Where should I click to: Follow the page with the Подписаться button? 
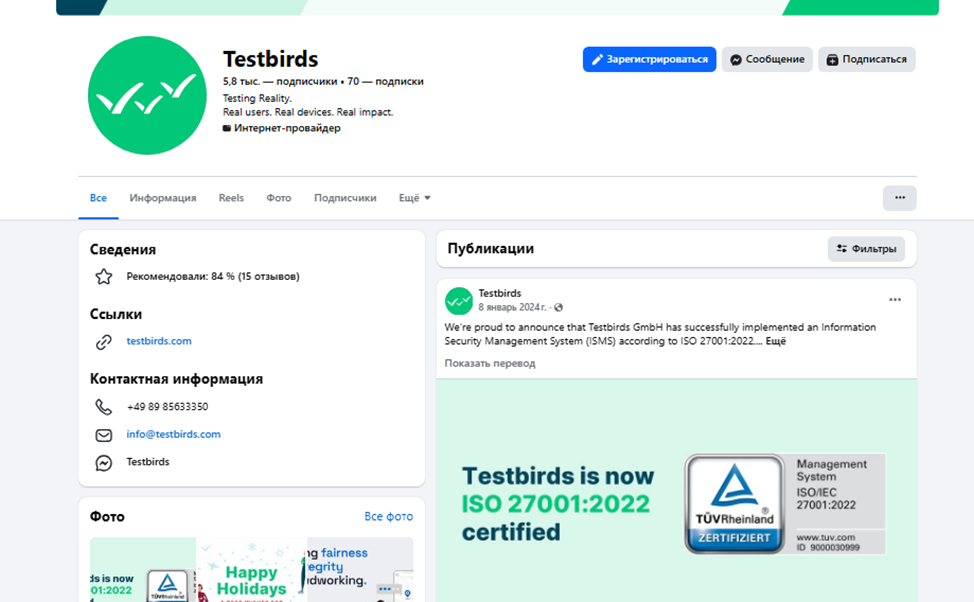pos(867,60)
